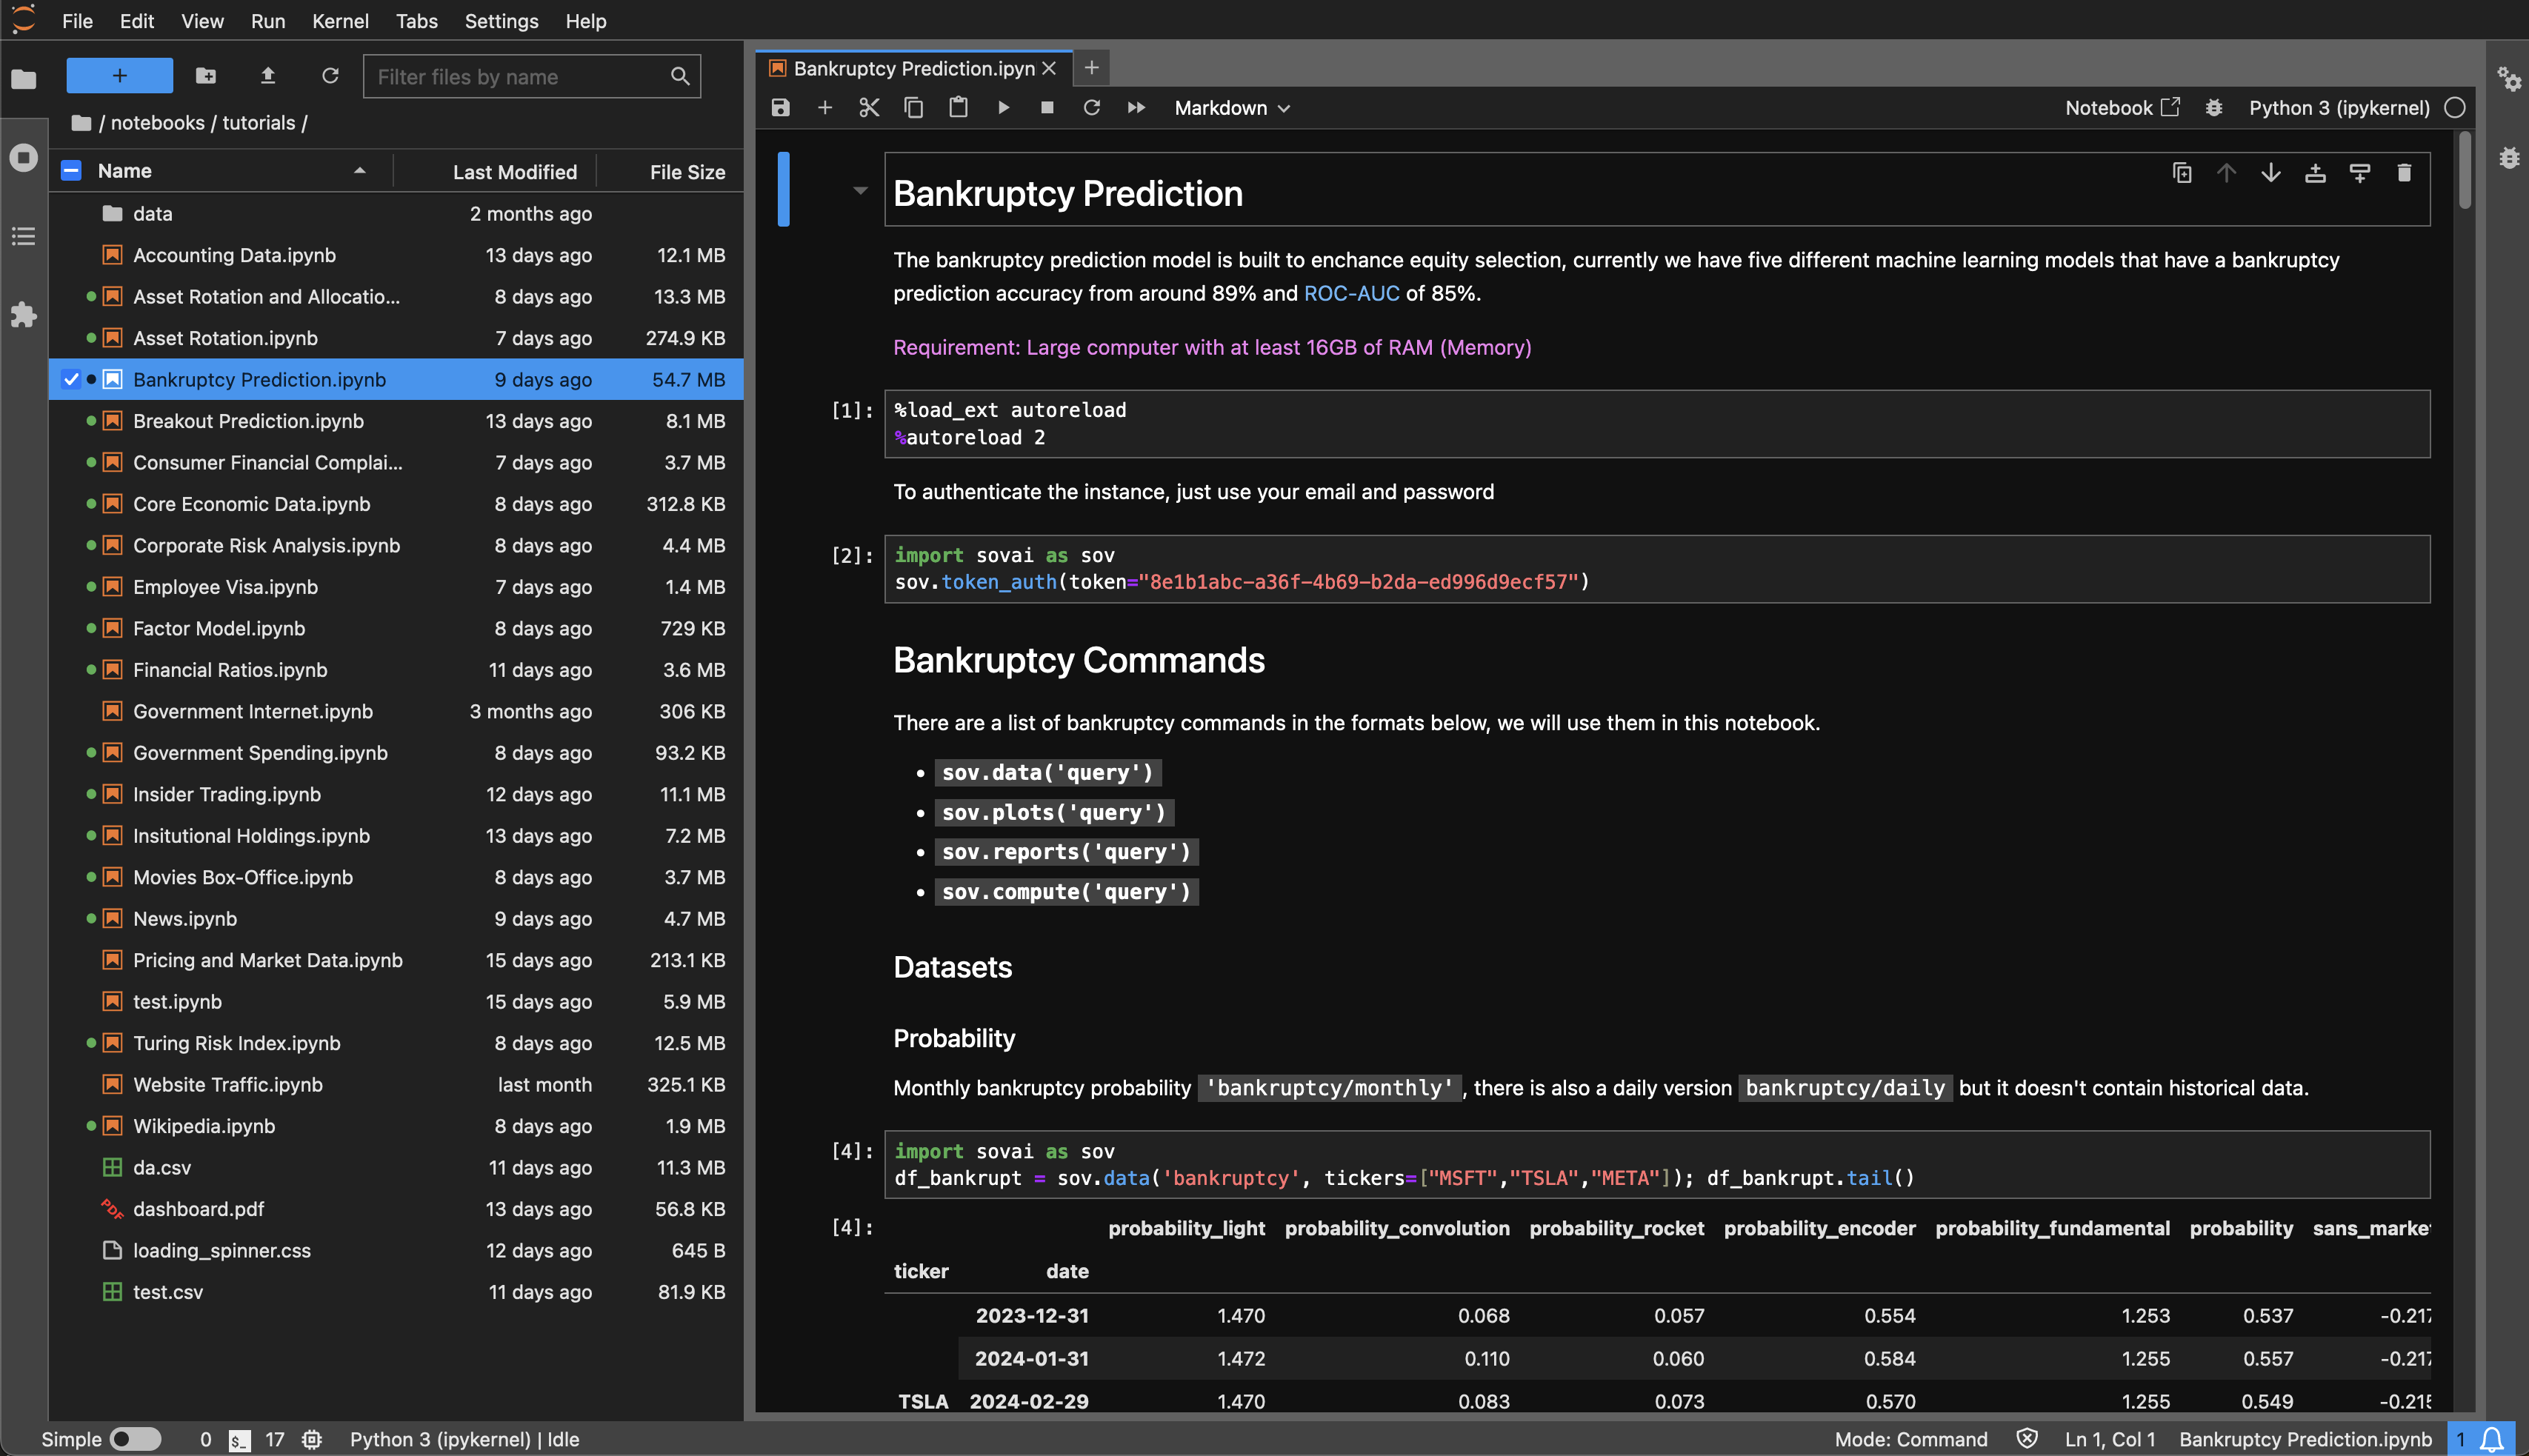This screenshot has width=2529, height=1456.
Task: Collapse the Bankruptcy Prediction heading section
Action: (859, 190)
